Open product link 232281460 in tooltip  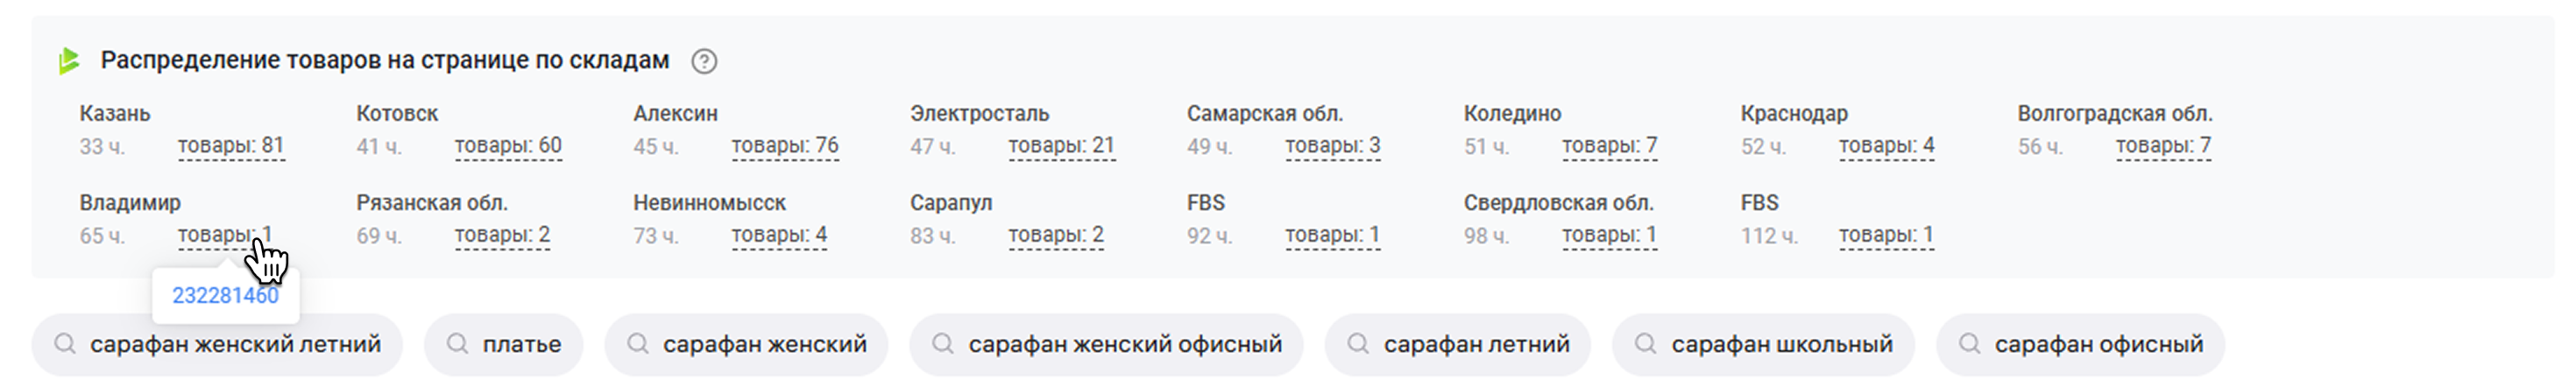(225, 296)
